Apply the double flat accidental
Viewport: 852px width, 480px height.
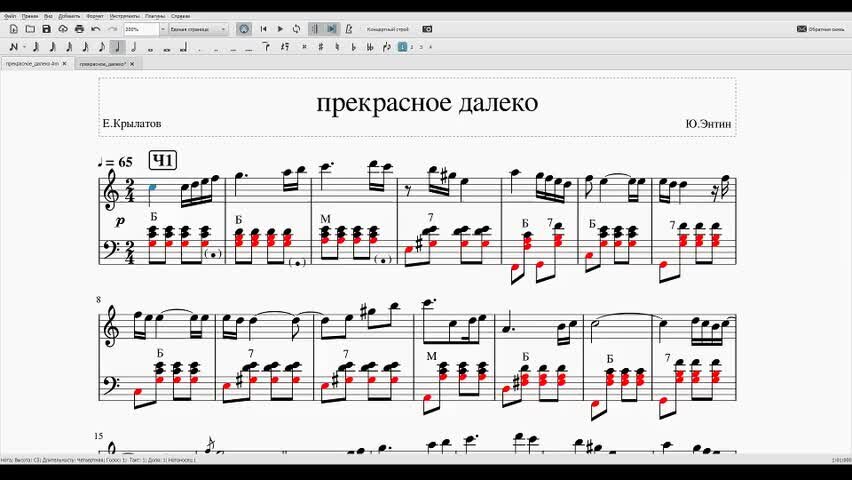pos(370,47)
